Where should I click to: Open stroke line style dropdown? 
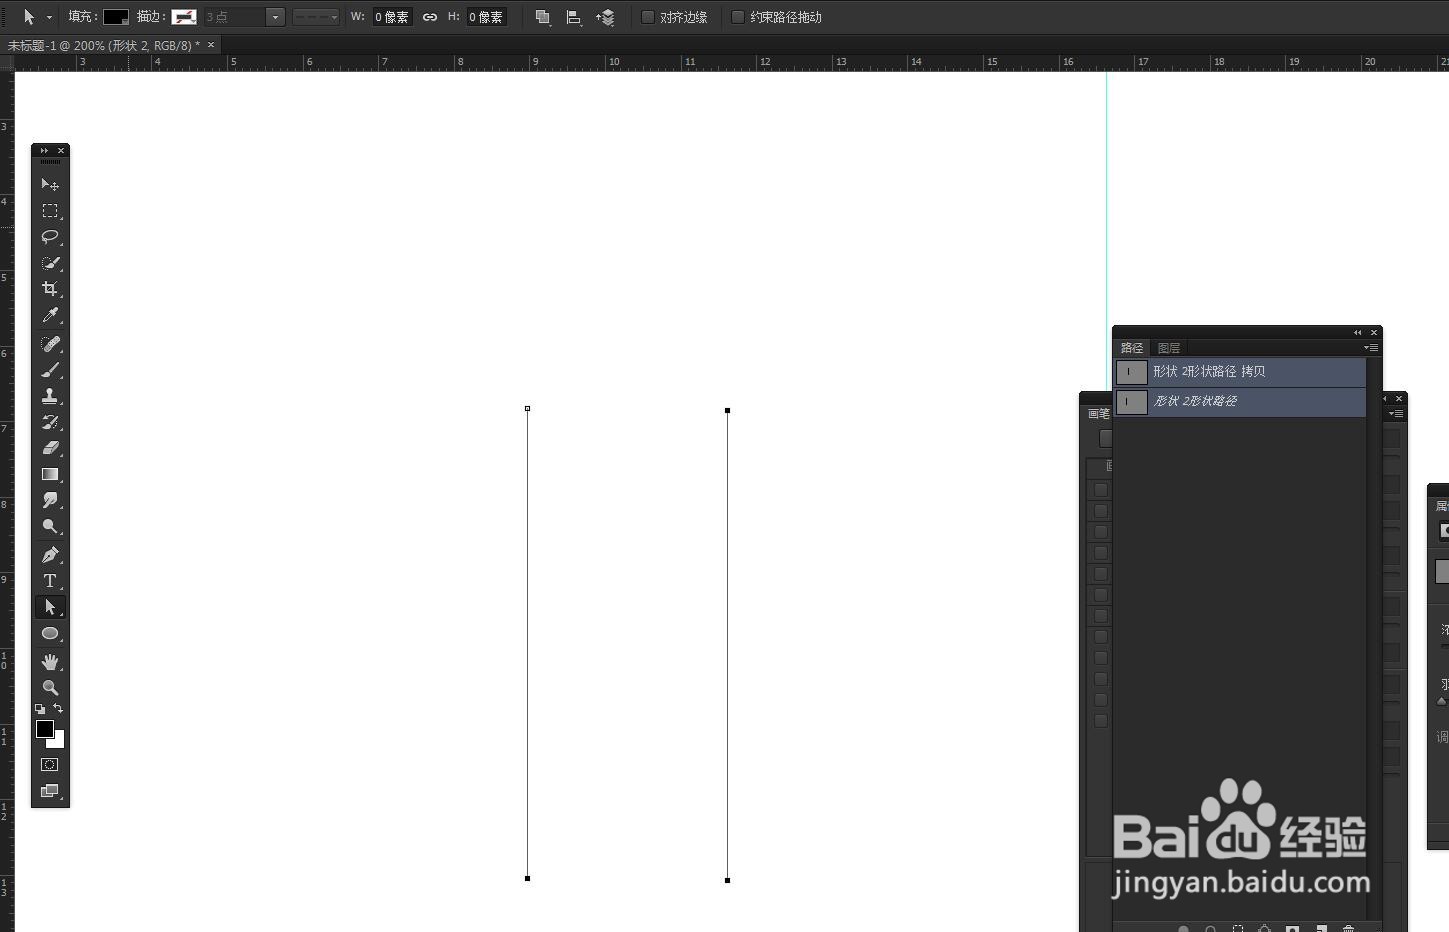[x=316, y=17]
